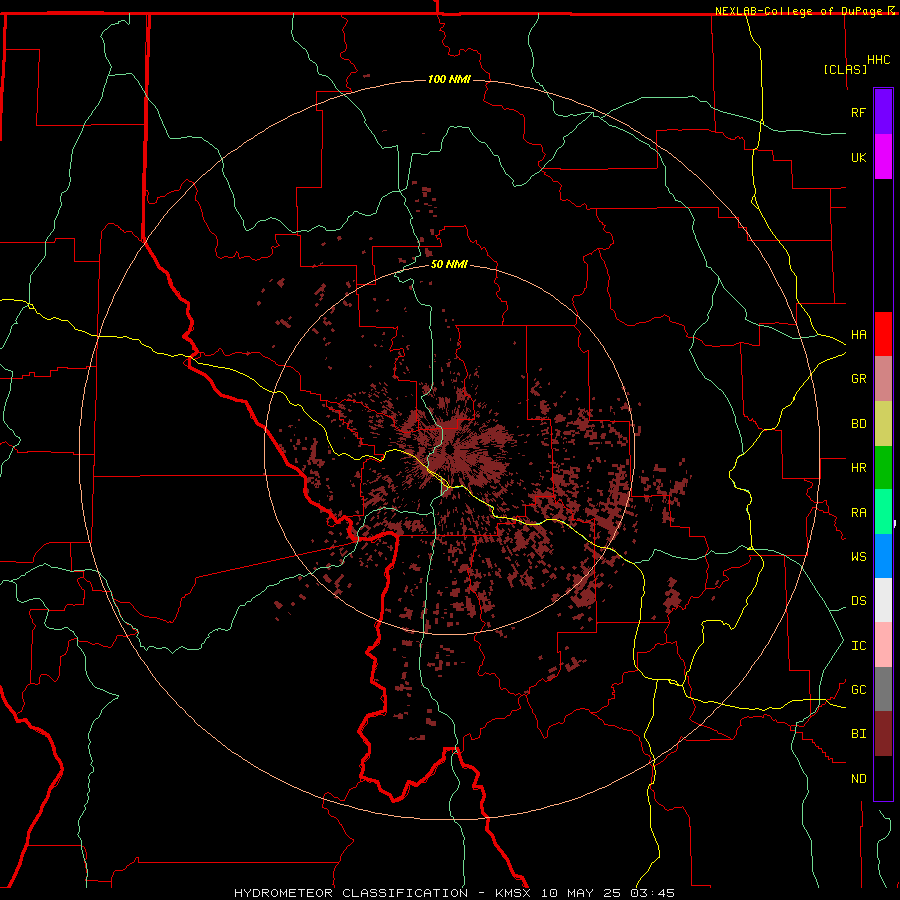Viewport: 900px width, 900px height.
Task: Click the GC gray legend swatch
Action: pos(883,689)
